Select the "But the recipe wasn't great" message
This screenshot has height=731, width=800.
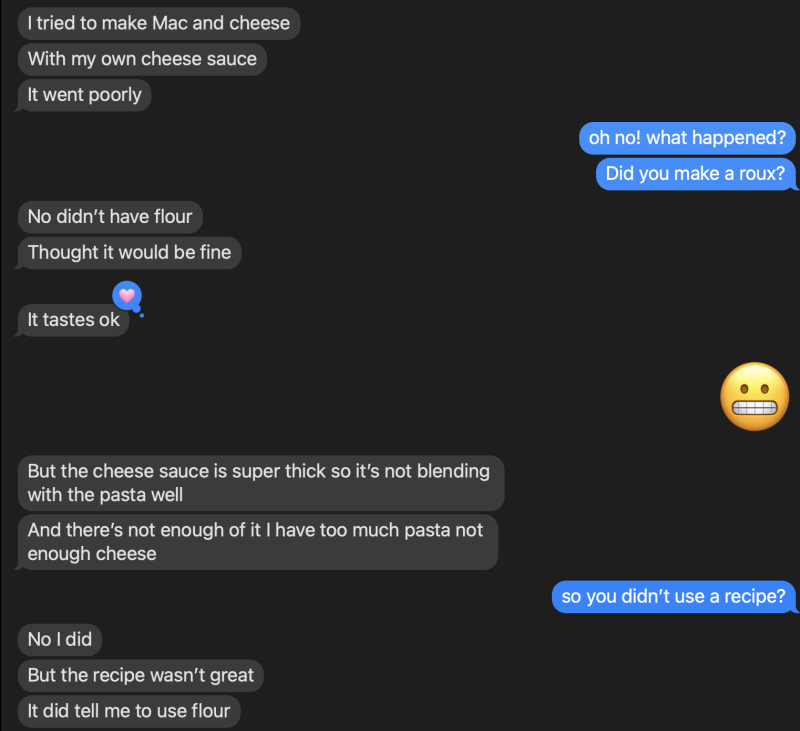pyautogui.click(x=141, y=675)
